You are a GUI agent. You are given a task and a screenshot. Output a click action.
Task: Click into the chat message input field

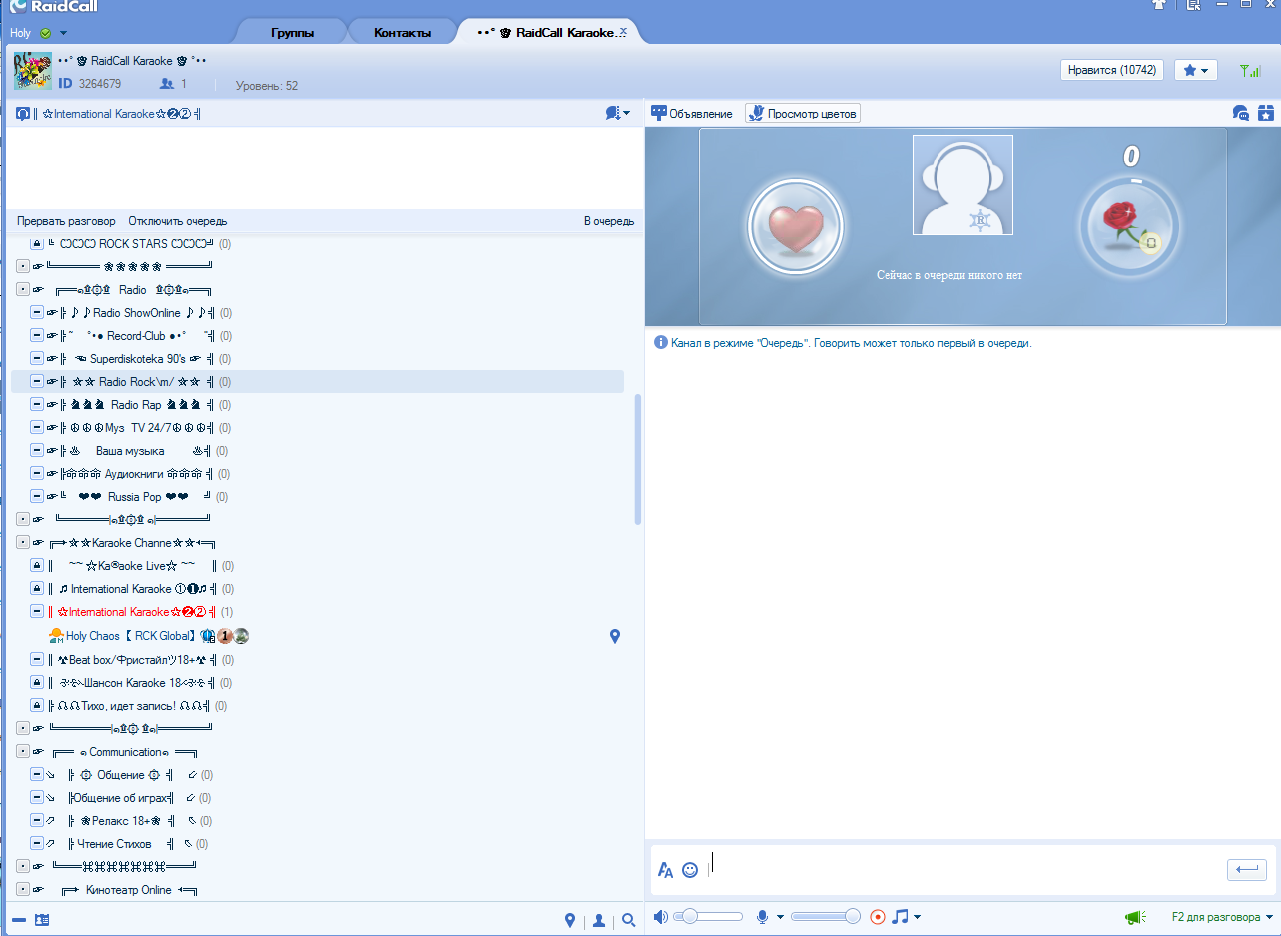[x=965, y=869]
